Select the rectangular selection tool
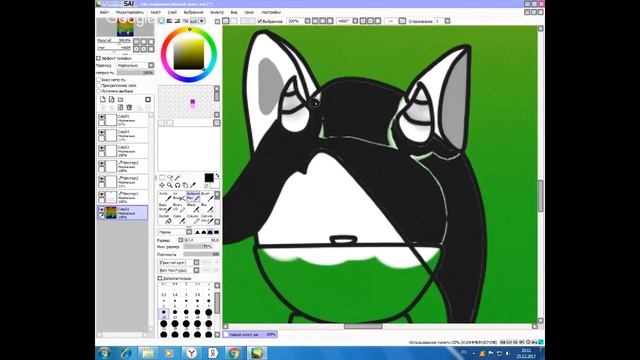The width and height of the screenshot is (640, 360). (x=162, y=178)
